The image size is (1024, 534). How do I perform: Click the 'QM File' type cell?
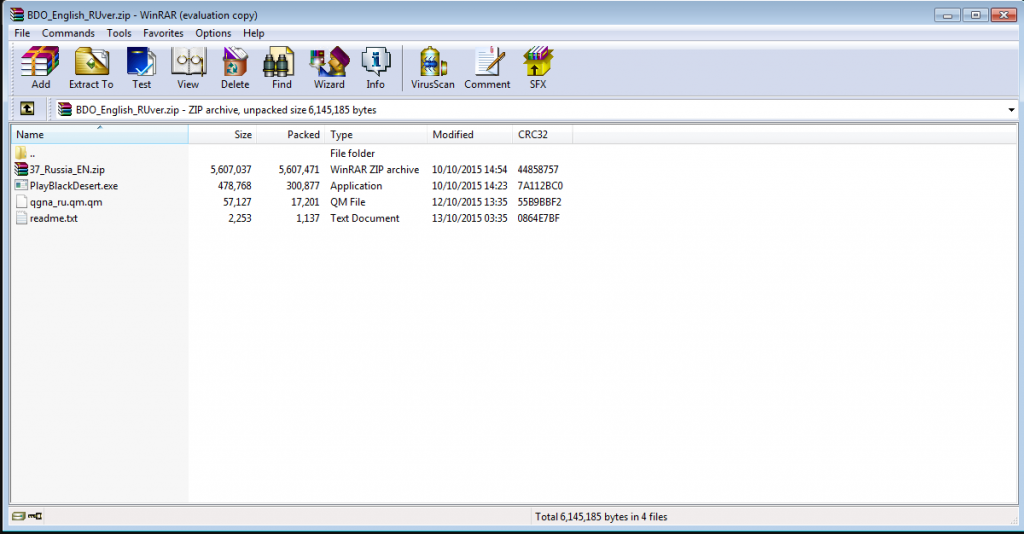[x=347, y=202]
